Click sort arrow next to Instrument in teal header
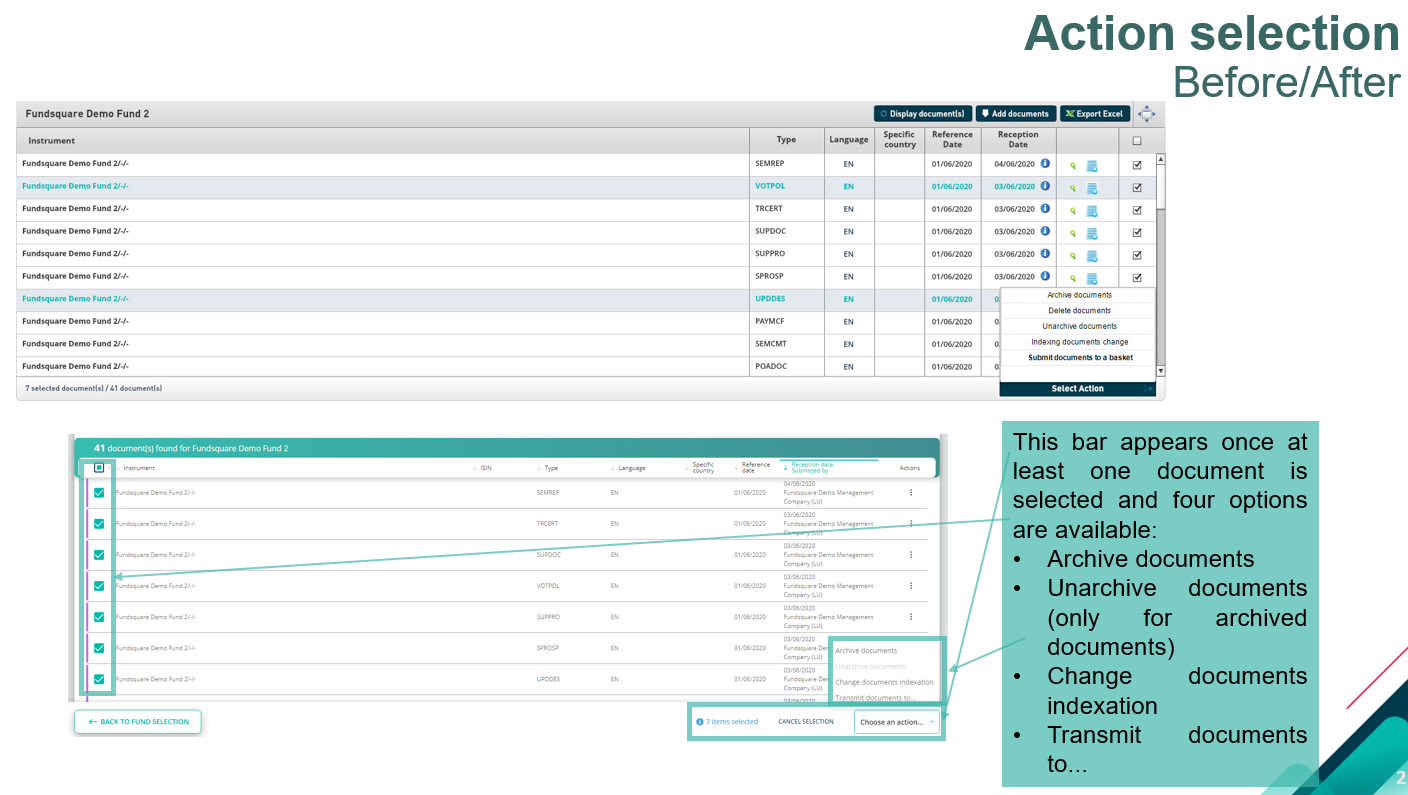Screen dimensions: 1408x795 coord(118,468)
